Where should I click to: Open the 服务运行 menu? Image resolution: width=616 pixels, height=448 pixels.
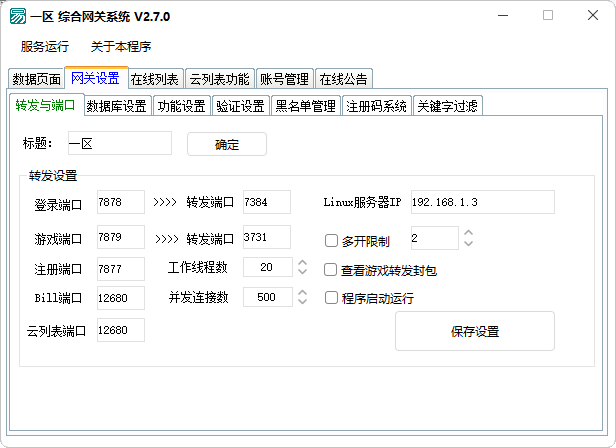pyautogui.click(x=45, y=46)
